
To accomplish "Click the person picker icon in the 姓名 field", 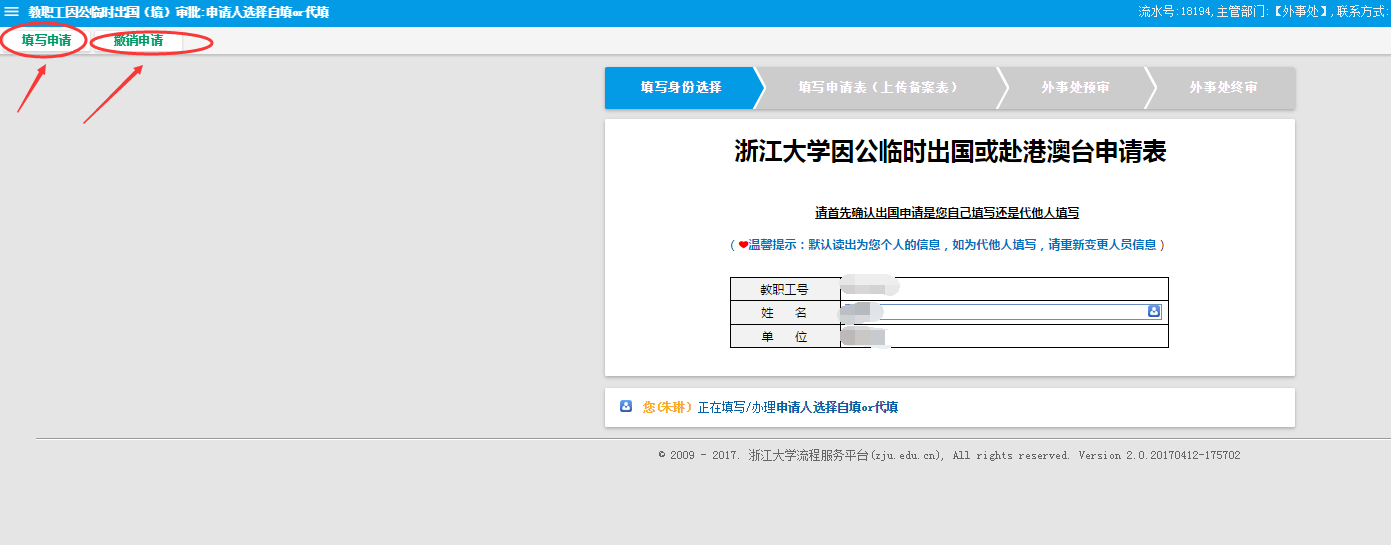I will [x=1153, y=312].
